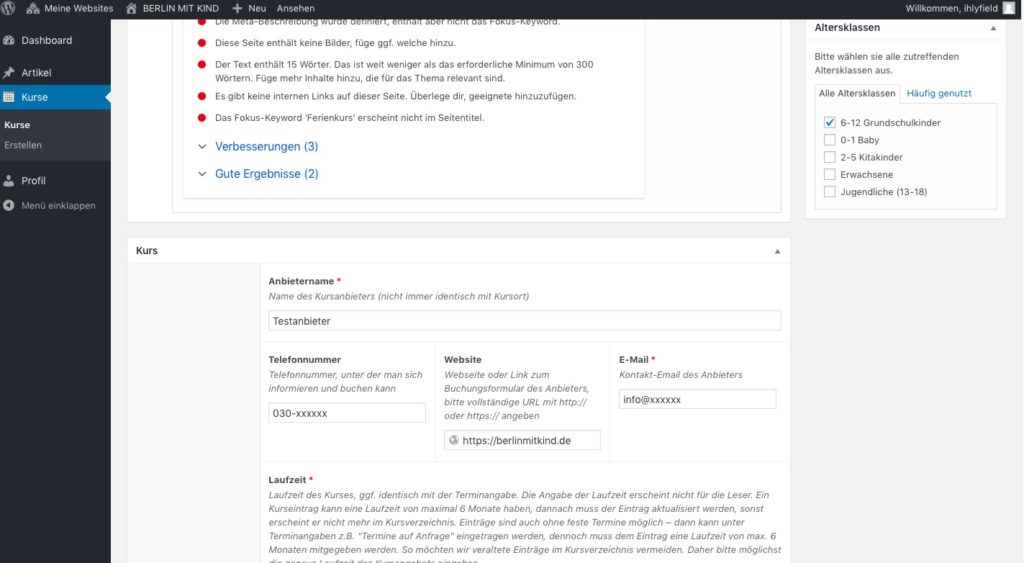1024x563 pixels.
Task: Click the WordPress logo icon
Action: point(8,8)
